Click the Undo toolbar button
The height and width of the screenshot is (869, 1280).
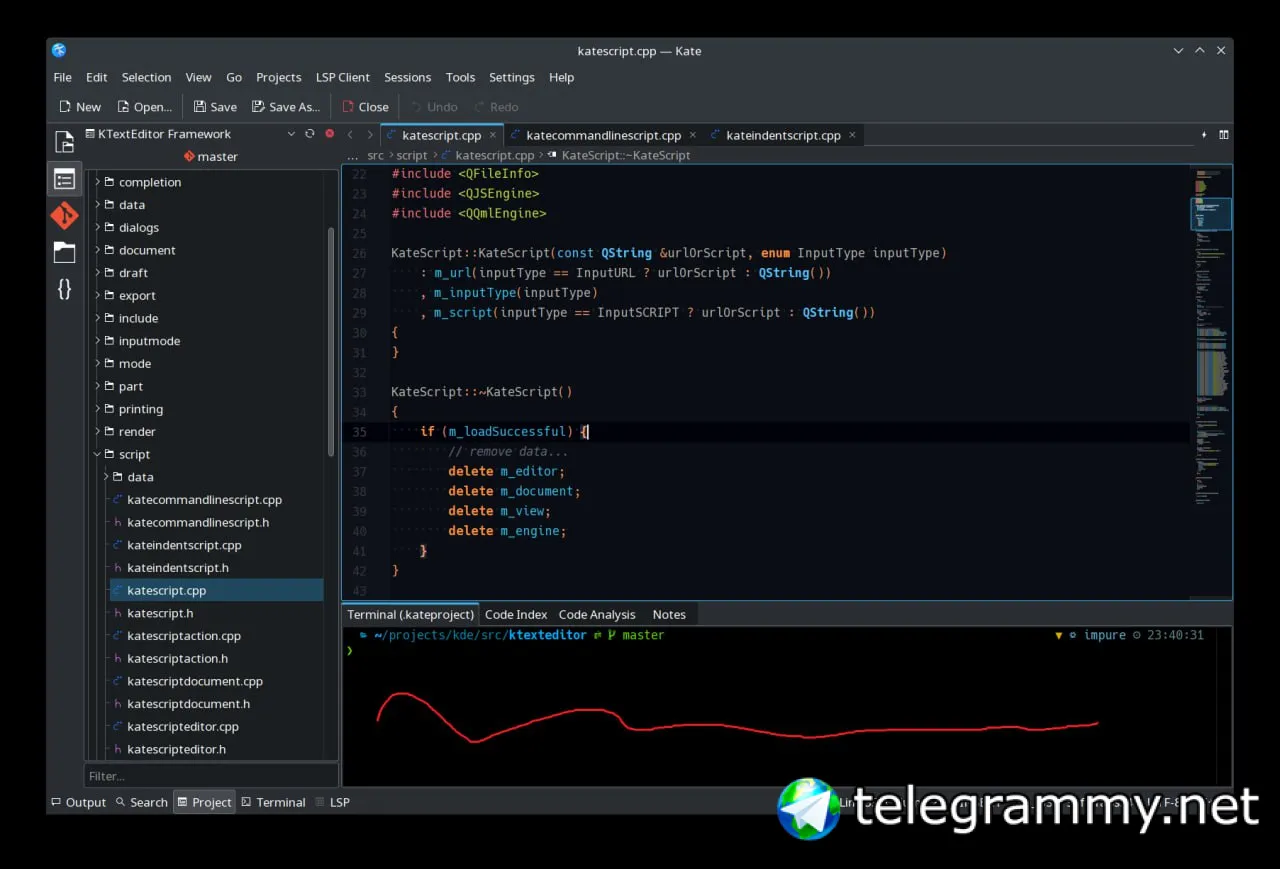click(433, 107)
